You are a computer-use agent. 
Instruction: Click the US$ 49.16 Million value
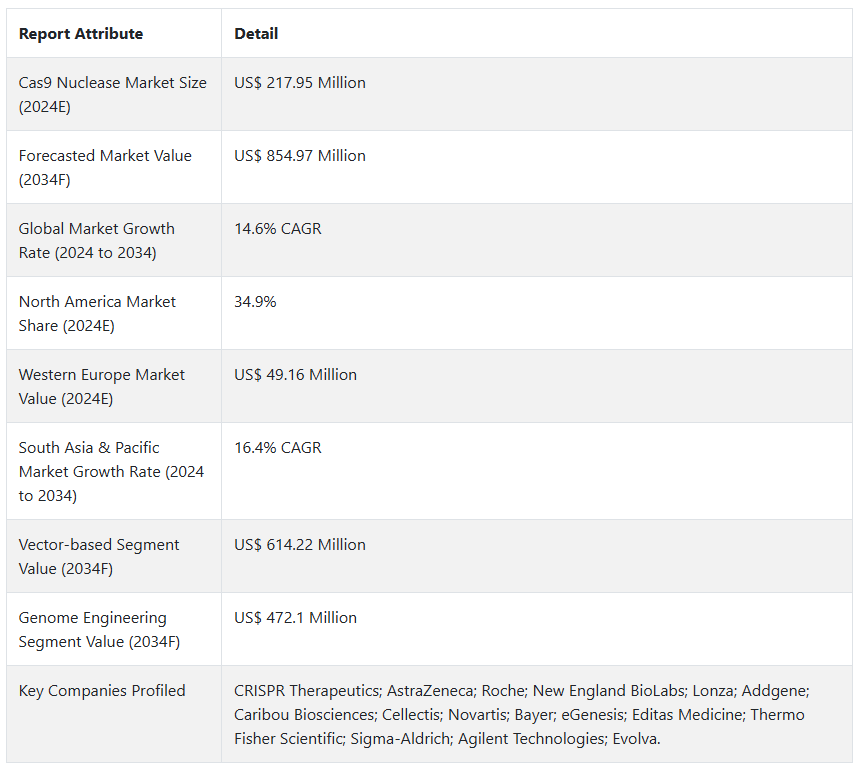(x=296, y=375)
